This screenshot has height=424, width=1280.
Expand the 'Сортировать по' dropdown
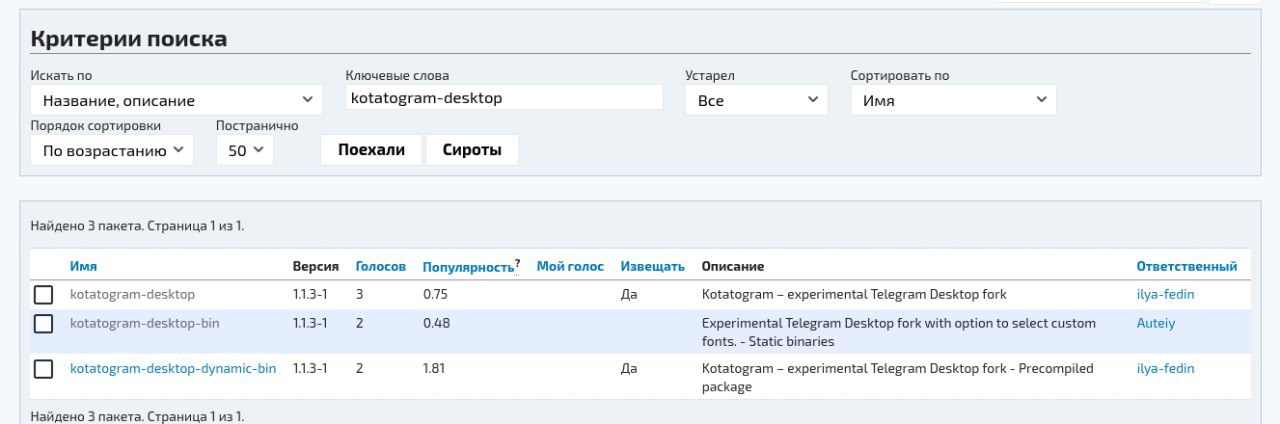(x=953, y=100)
